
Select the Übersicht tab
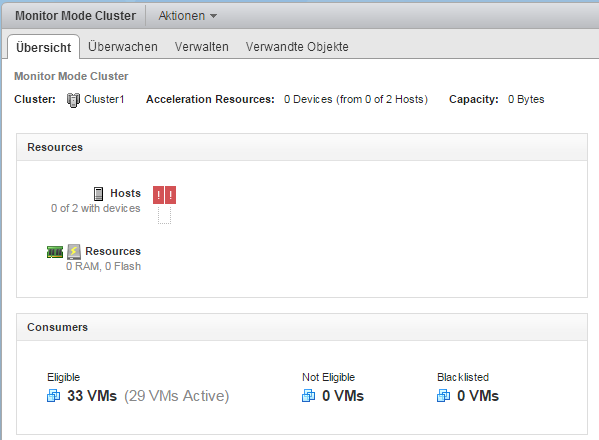tap(44, 47)
